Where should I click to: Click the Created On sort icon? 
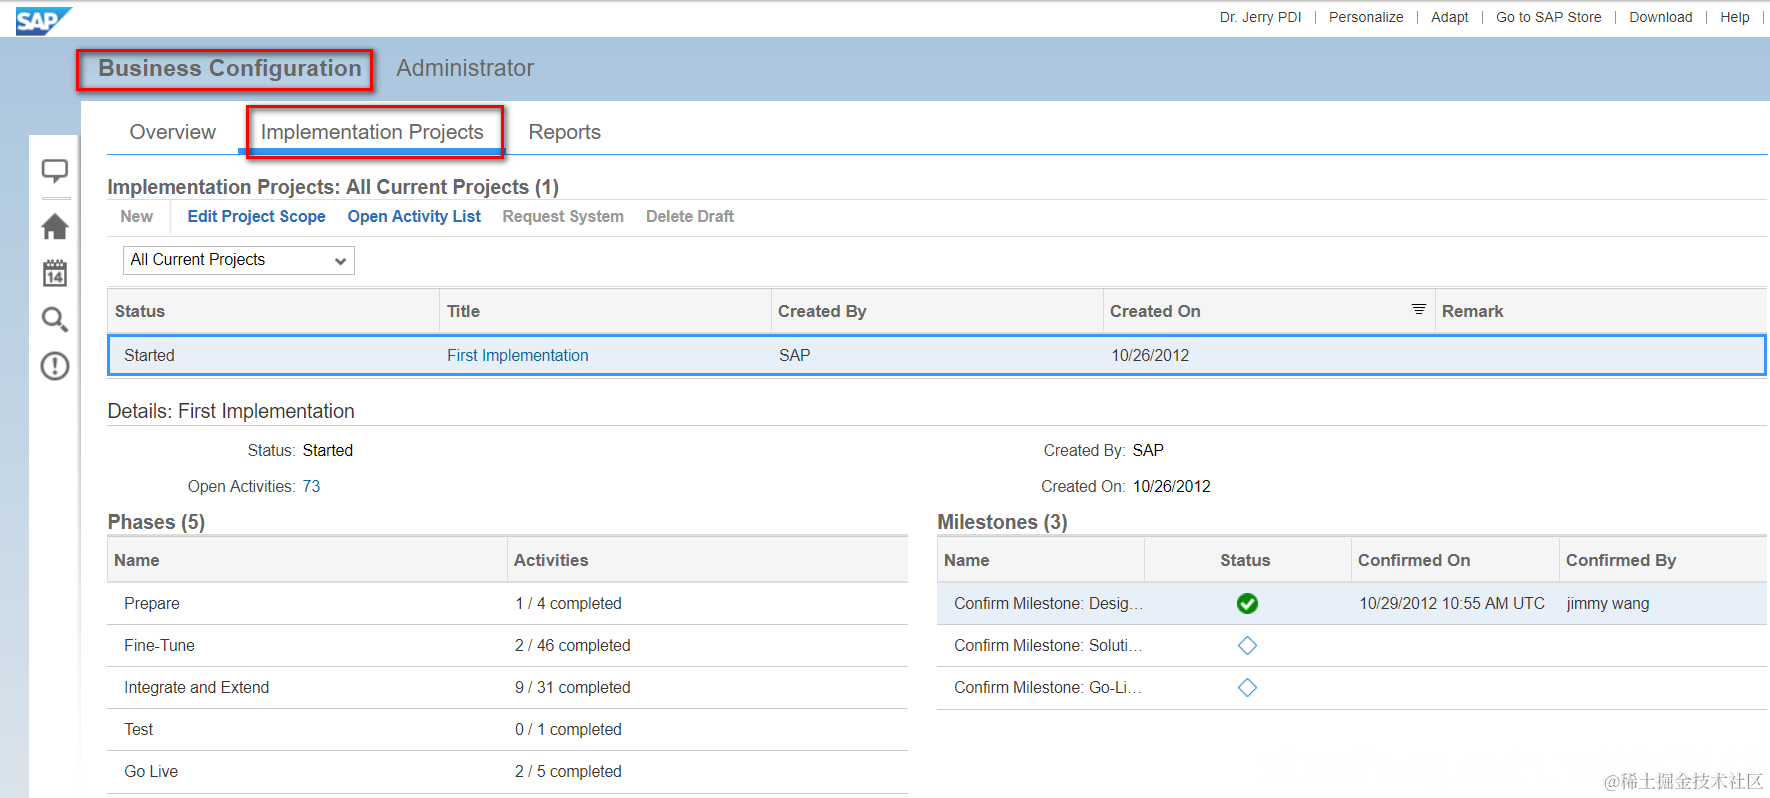pyautogui.click(x=1418, y=309)
